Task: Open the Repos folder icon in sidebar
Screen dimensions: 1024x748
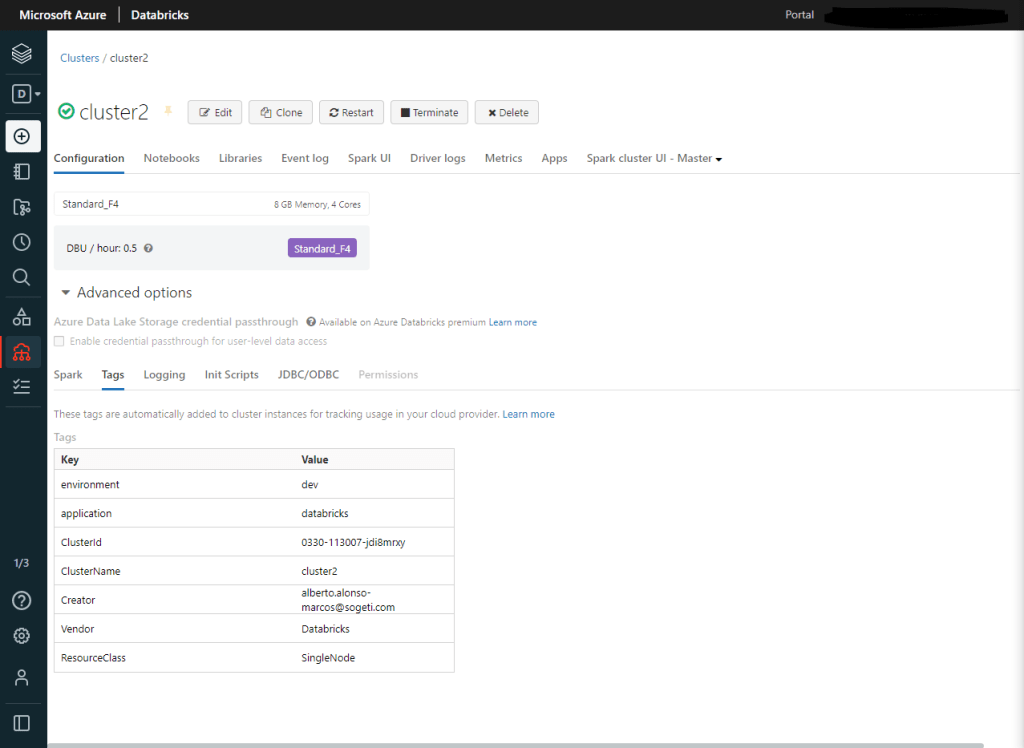Action: (x=22, y=207)
